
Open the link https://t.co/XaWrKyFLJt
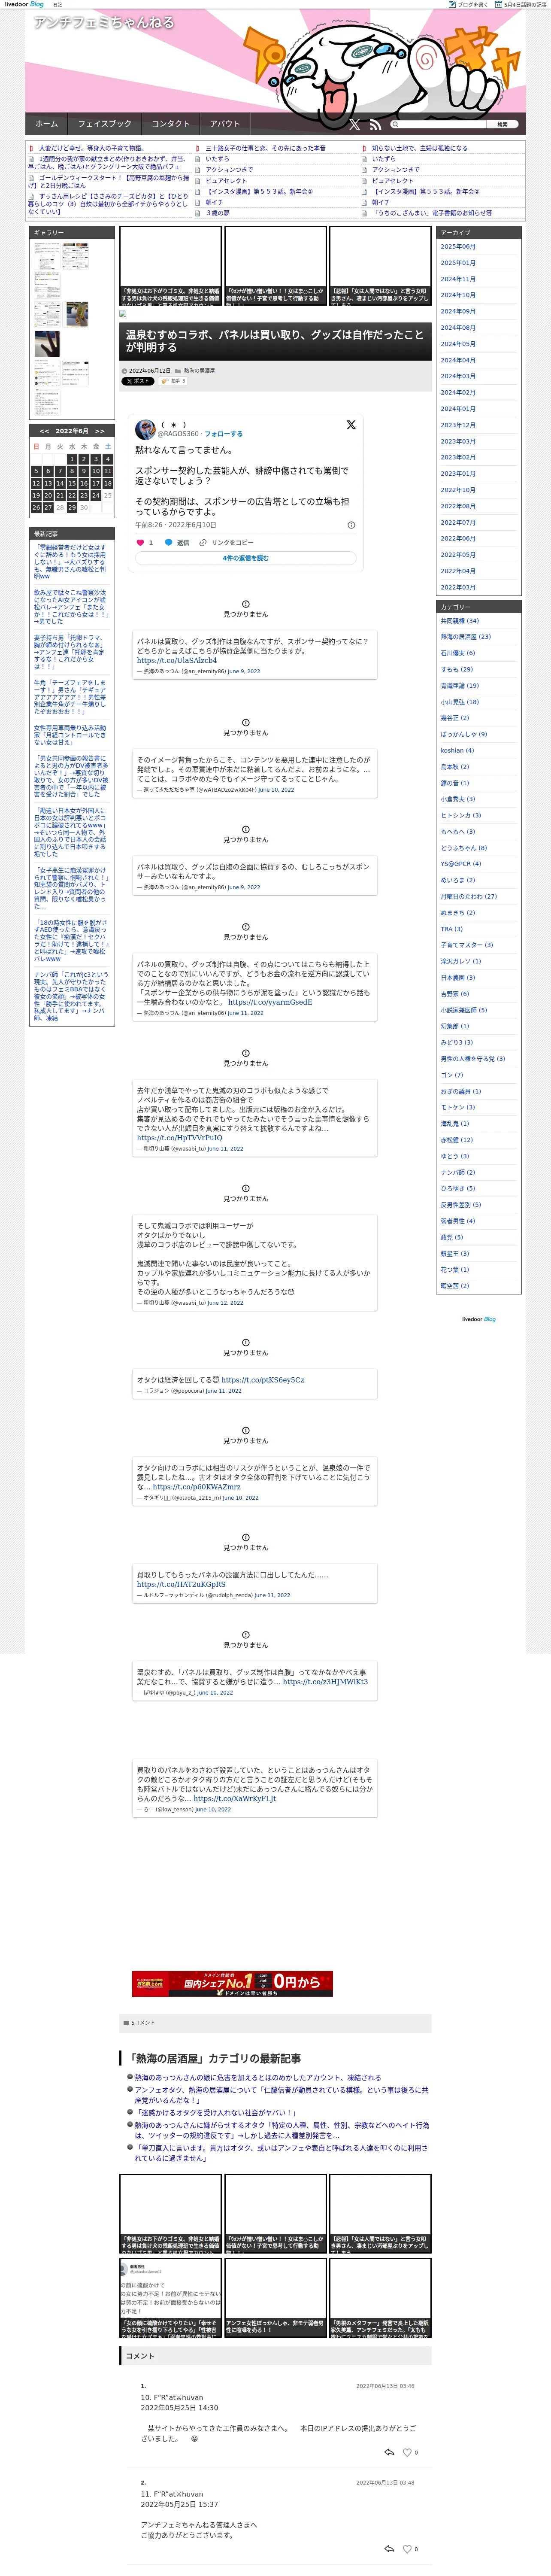pos(235,1798)
